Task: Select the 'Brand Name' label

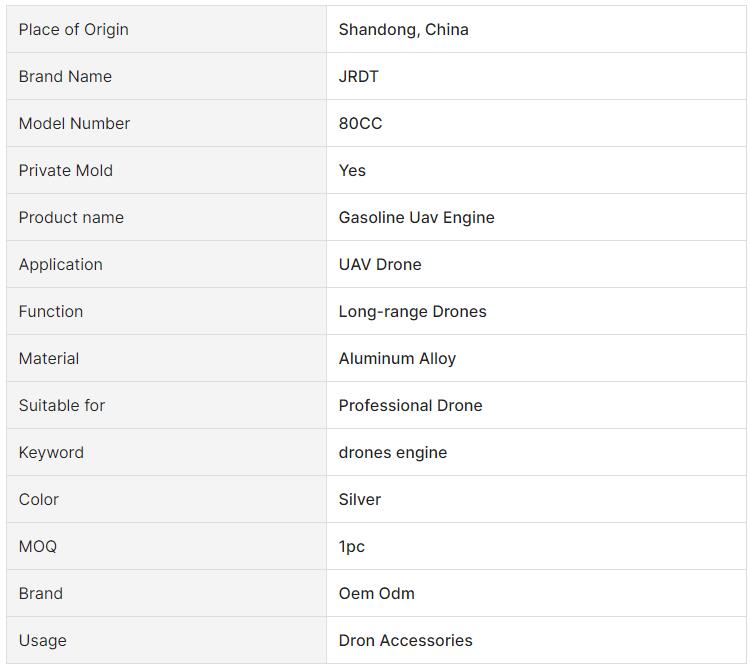Action: (65, 76)
